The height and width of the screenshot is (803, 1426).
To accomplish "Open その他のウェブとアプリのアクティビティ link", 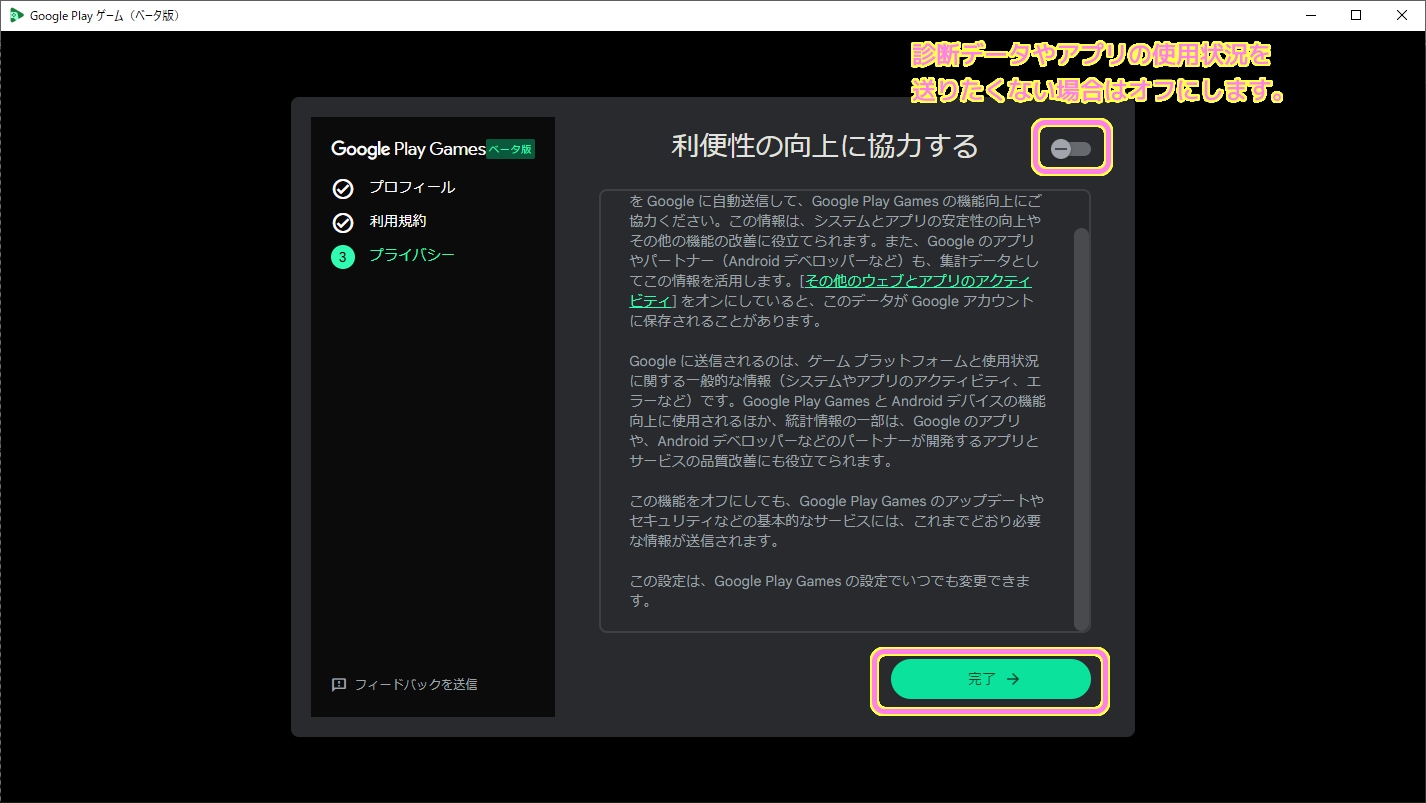I will [918, 281].
